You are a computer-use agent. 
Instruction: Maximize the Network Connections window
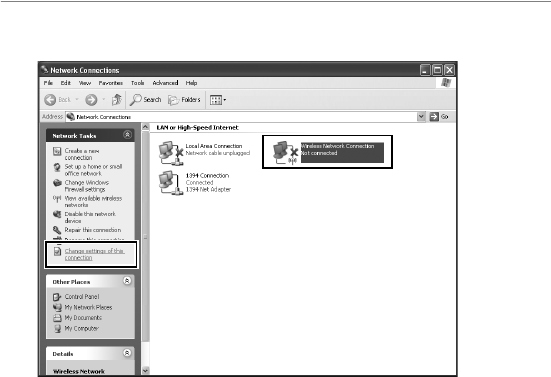click(x=437, y=70)
